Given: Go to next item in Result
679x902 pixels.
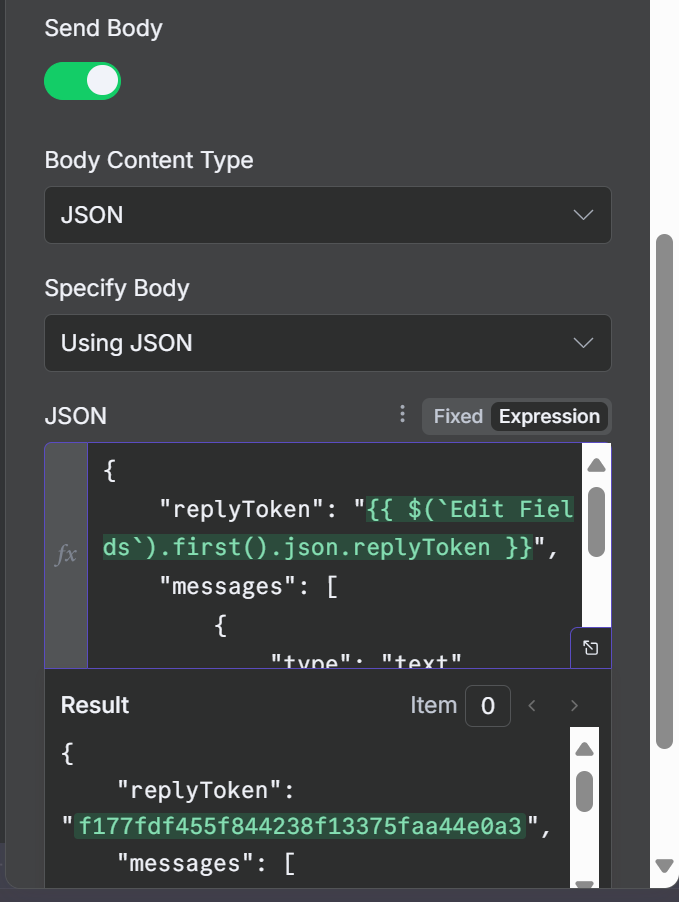Looking at the screenshot, I should pyautogui.click(x=574, y=706).
